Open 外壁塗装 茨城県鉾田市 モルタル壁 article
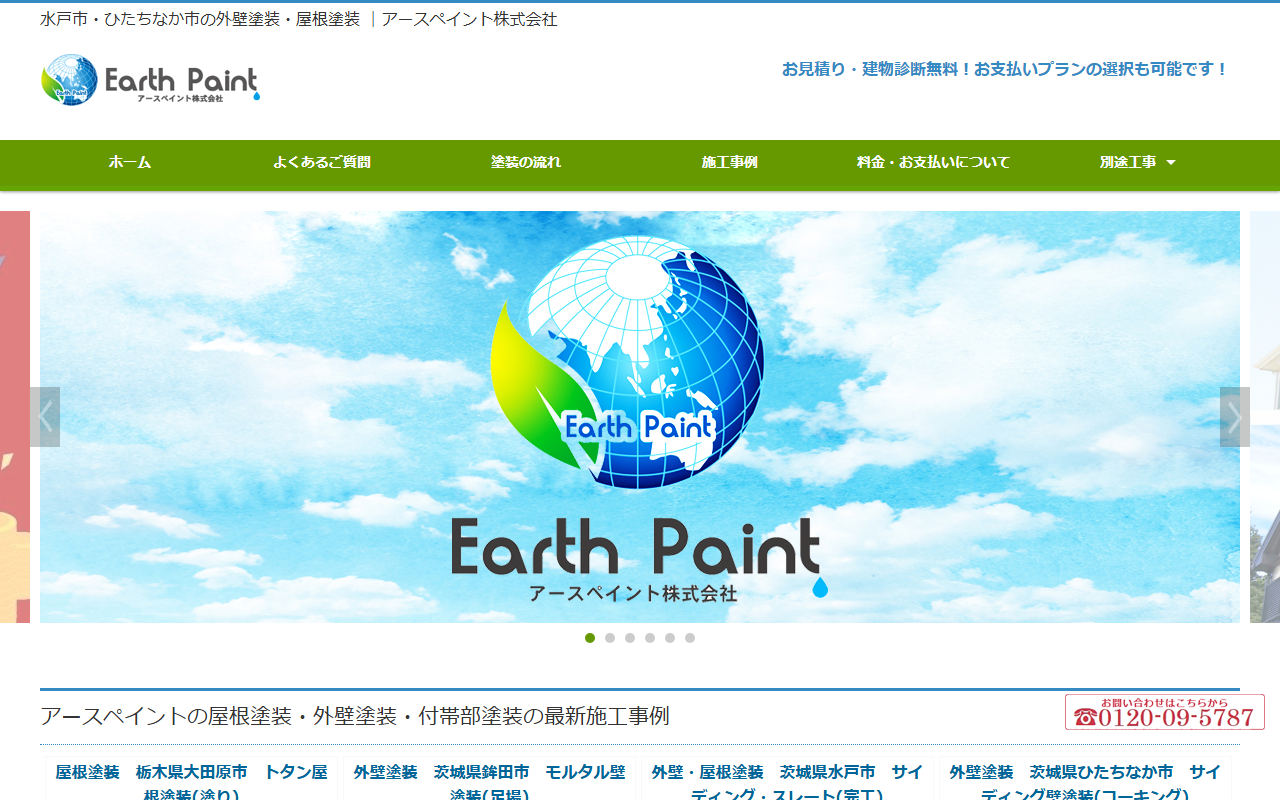 pyautogui.click(x=489, y=782)
